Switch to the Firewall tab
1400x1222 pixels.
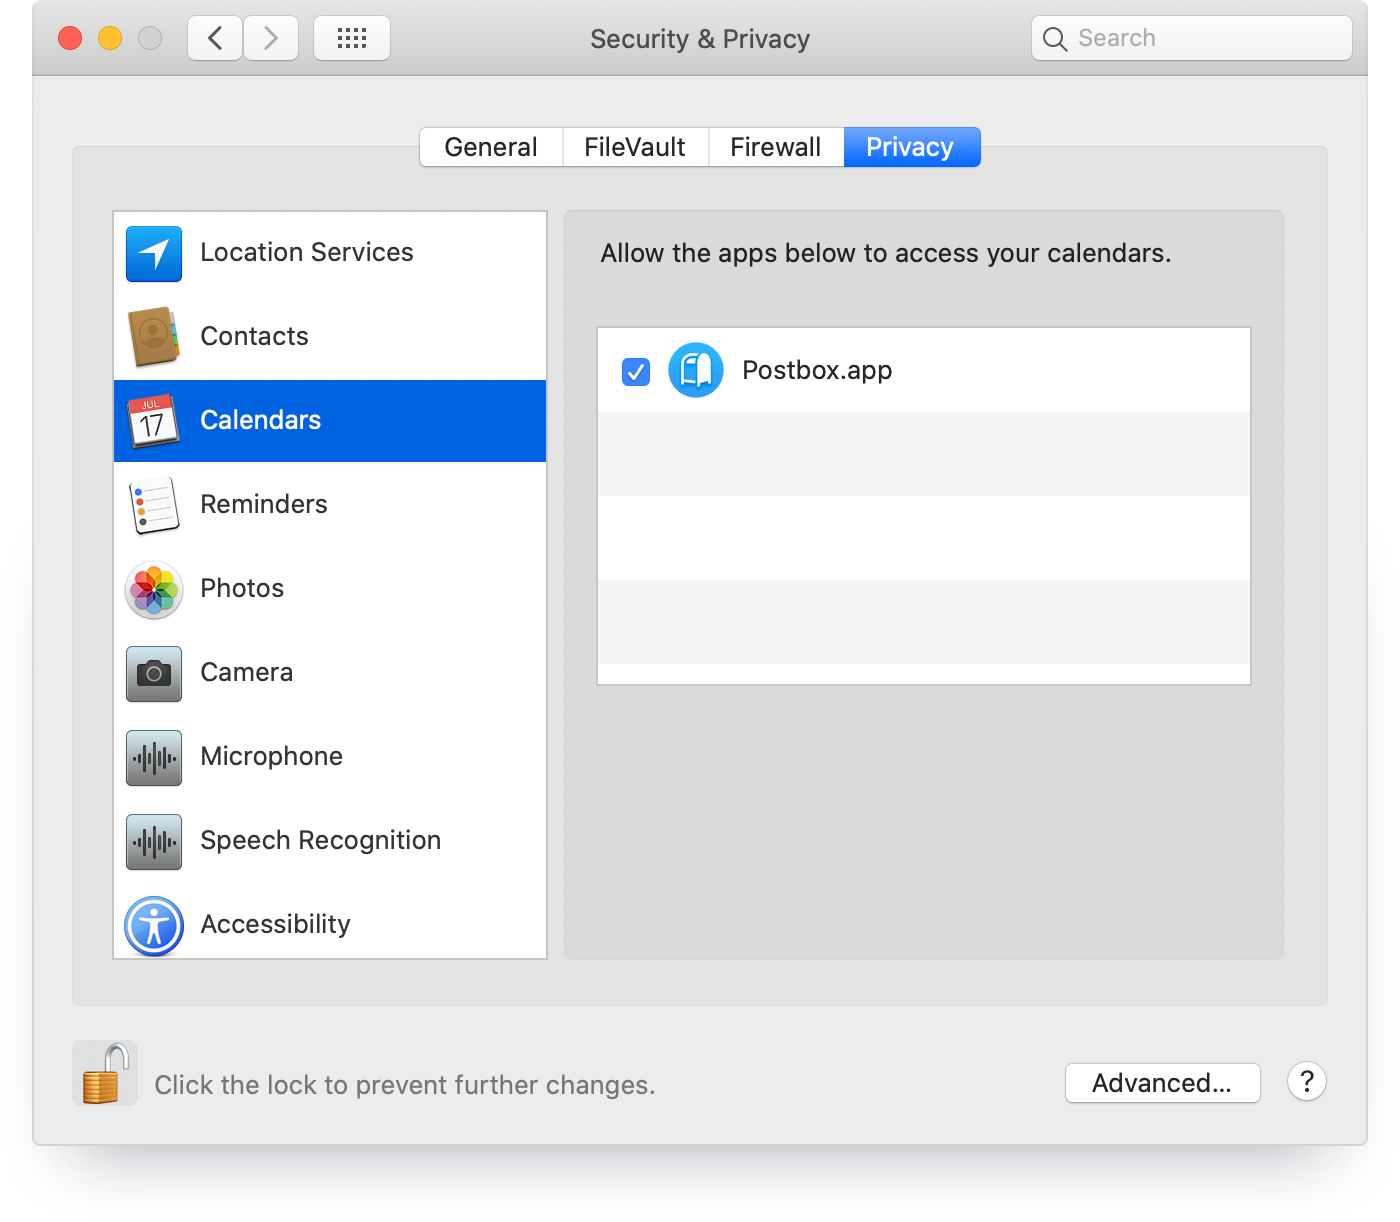(x=776, y=146)
